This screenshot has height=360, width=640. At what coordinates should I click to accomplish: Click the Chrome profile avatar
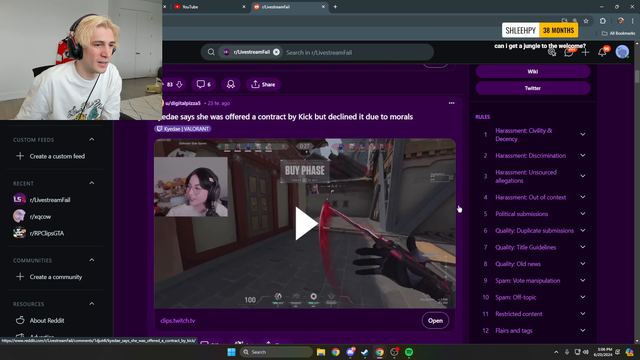click(620, 21)
